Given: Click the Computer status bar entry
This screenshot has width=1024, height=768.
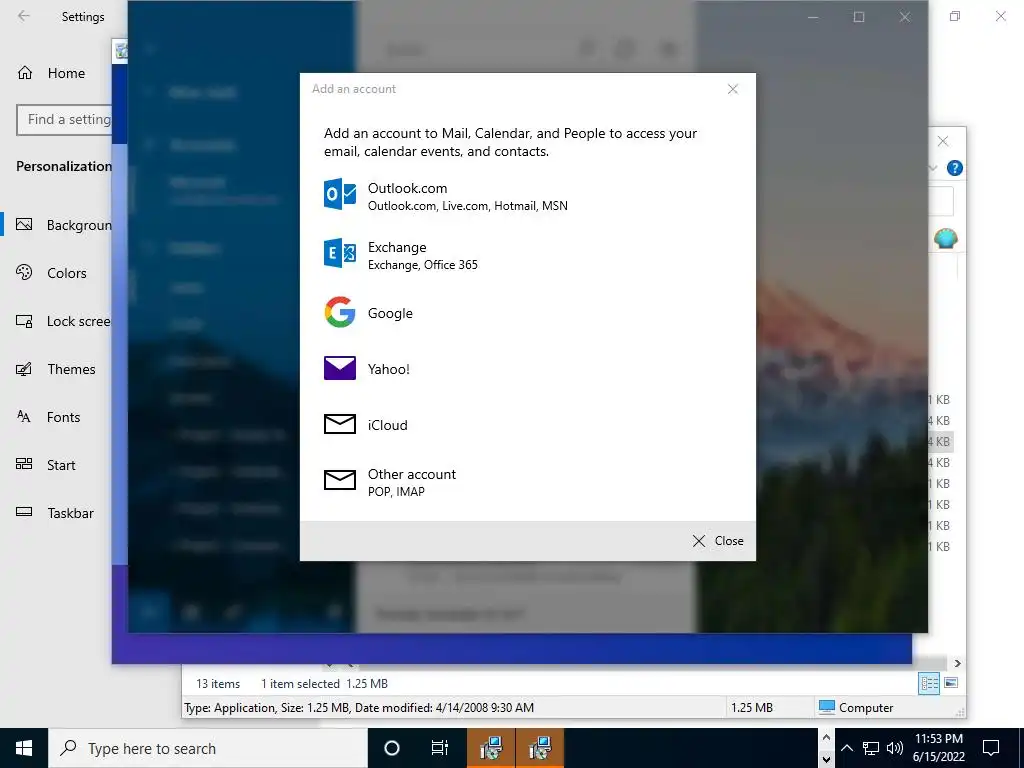Looking at the screenshot, I should coord(856,707).
